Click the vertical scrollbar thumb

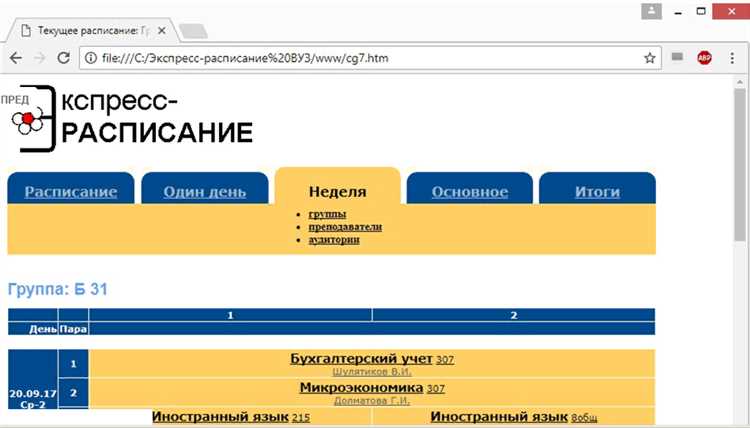click(740, 165)
